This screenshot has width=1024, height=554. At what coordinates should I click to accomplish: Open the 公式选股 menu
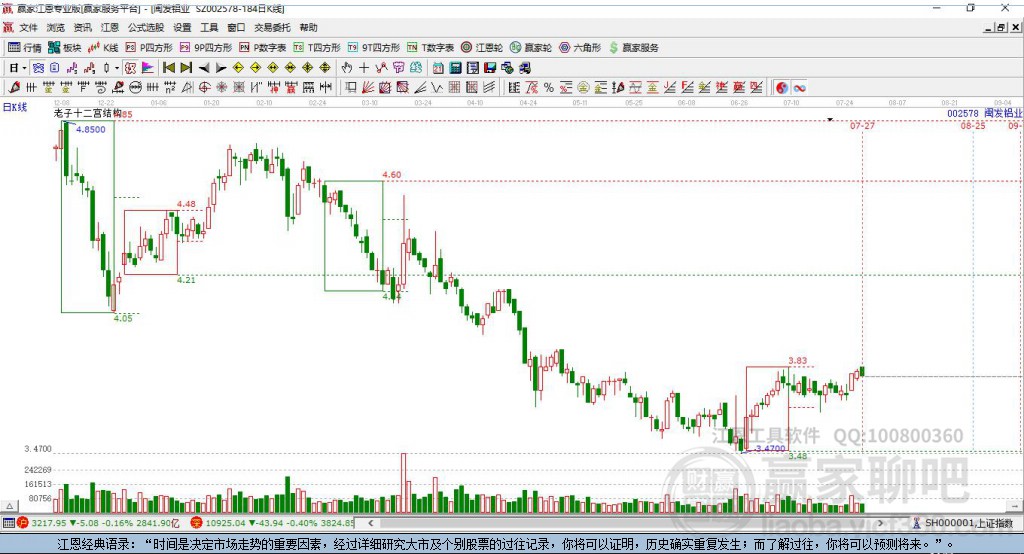(146, 27)
